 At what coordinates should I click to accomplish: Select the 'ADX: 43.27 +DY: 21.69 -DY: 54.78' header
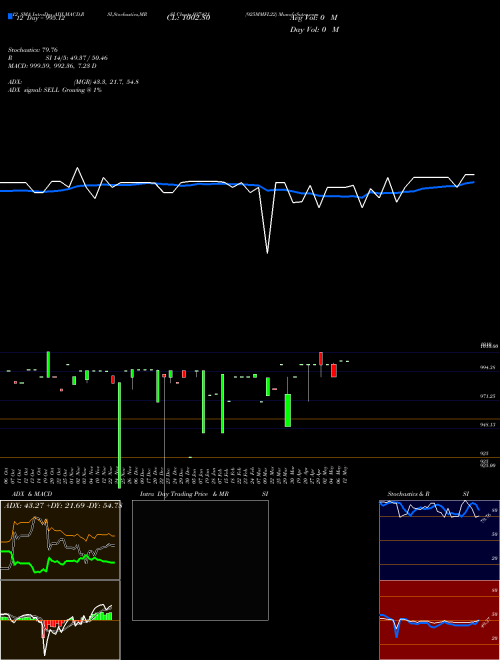coord(63,506)
